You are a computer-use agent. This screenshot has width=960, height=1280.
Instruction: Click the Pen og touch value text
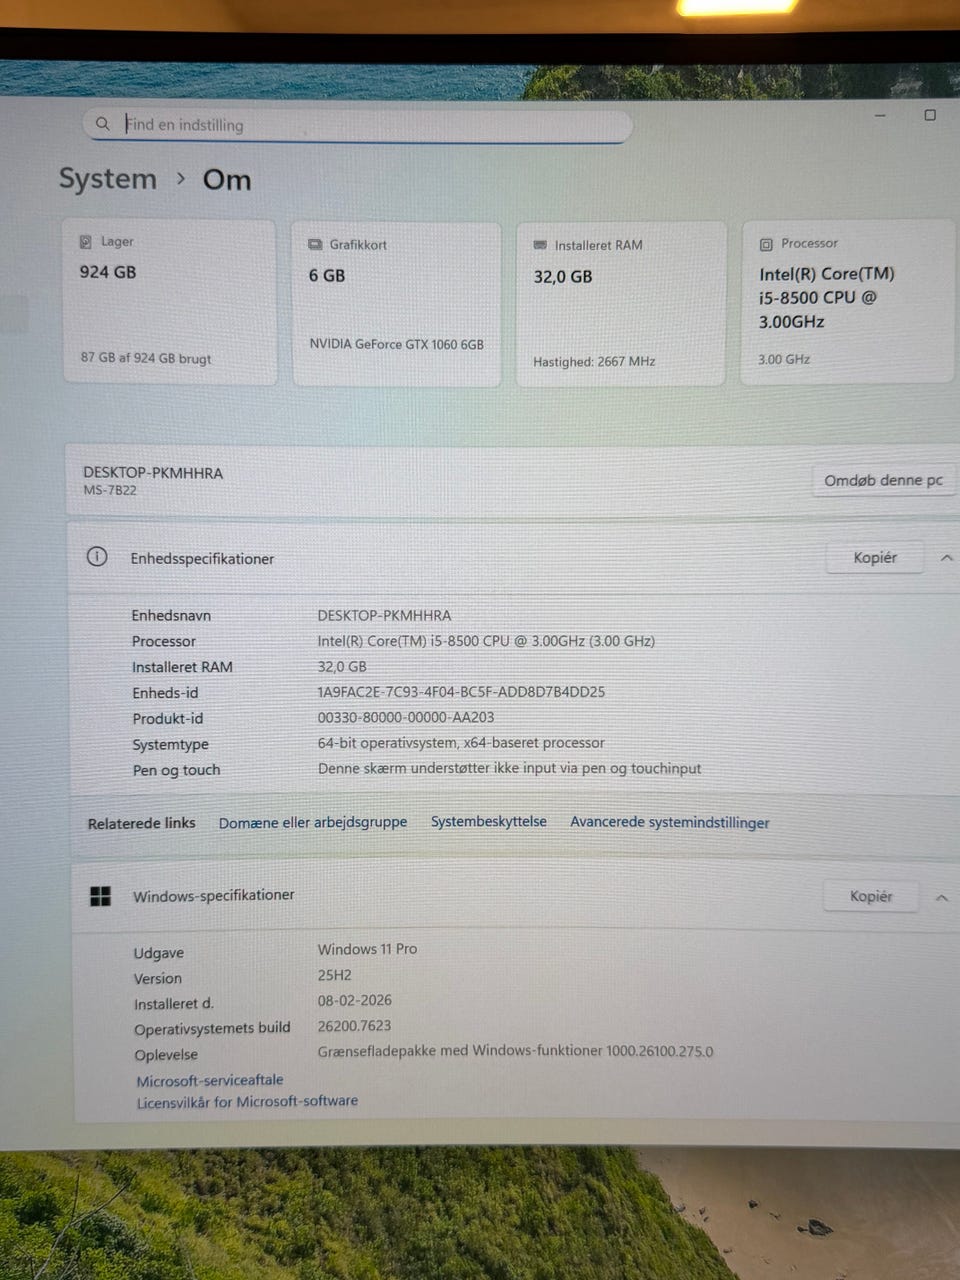pyautogui.click(x=509, y=768)
